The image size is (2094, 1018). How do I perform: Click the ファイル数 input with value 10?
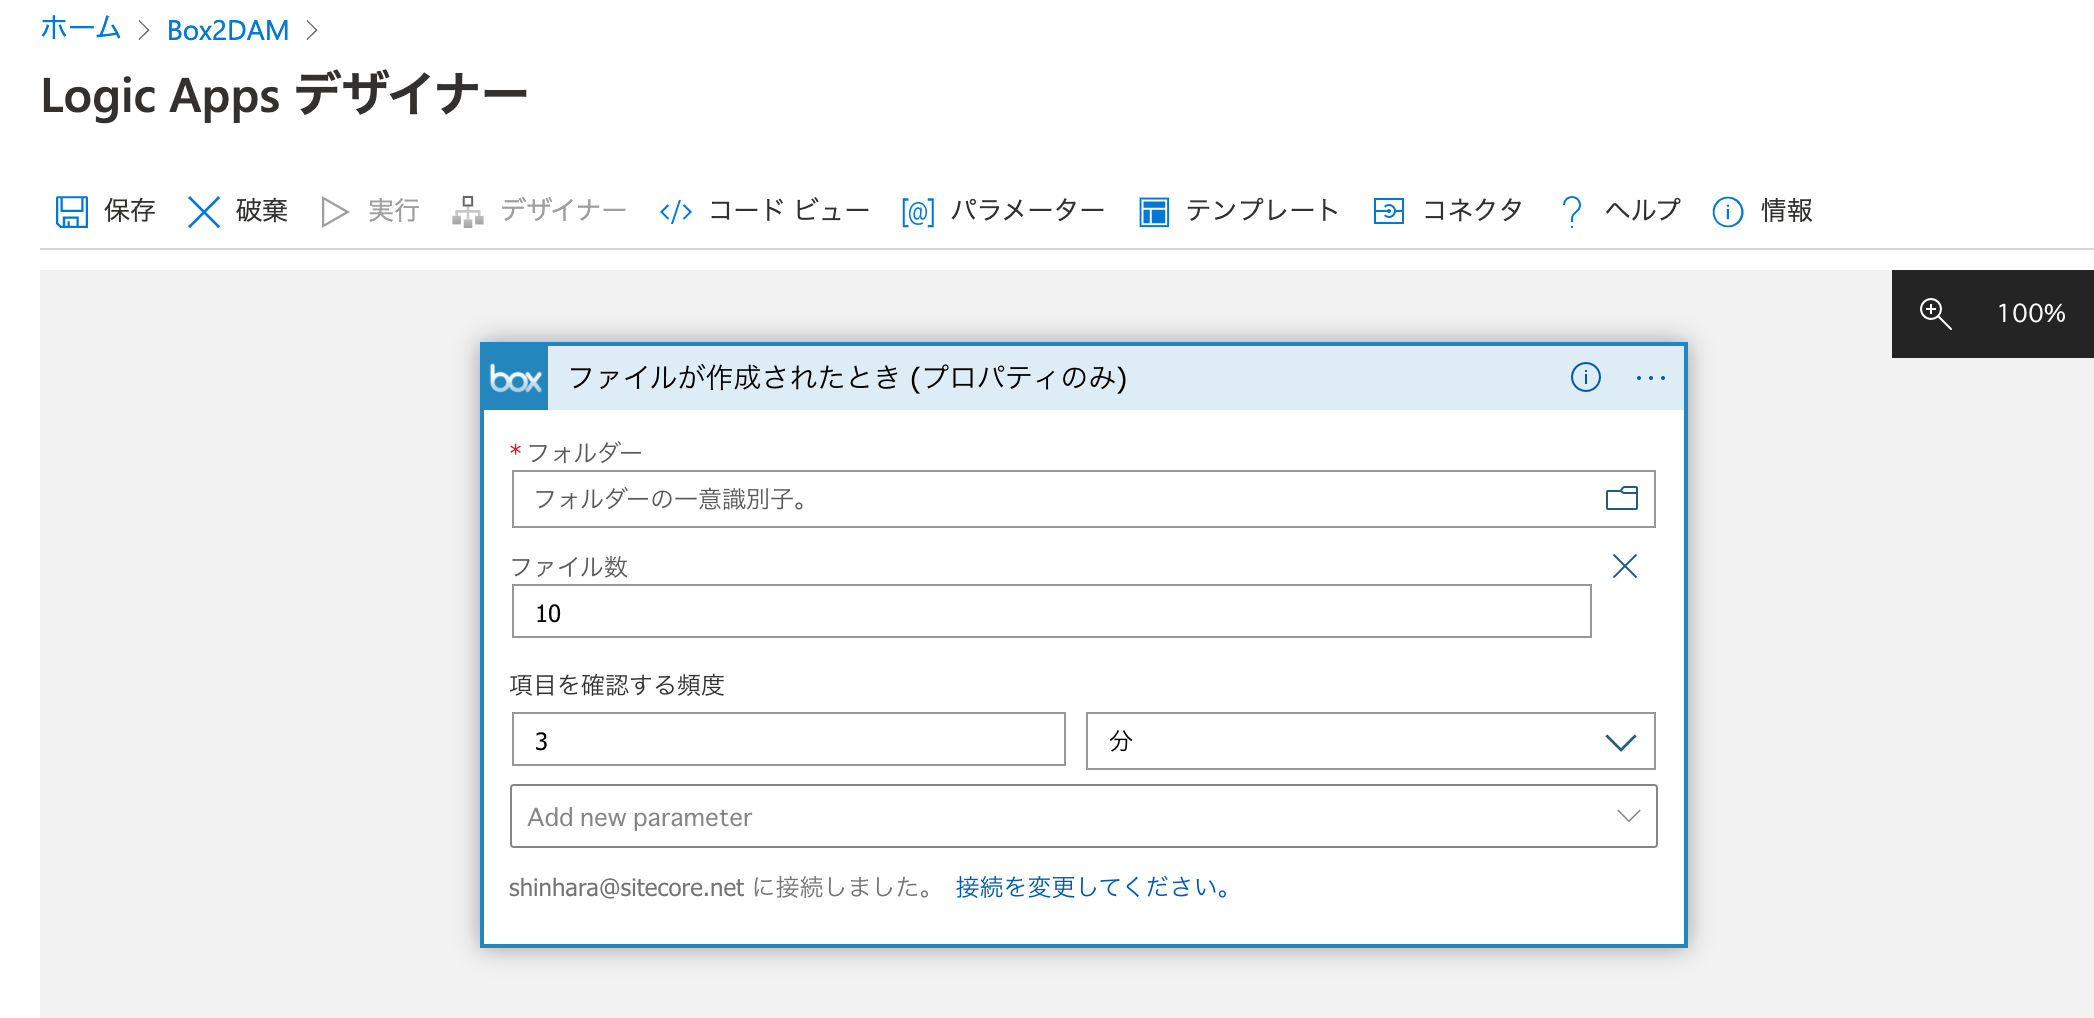click(x=1052, y=612)
